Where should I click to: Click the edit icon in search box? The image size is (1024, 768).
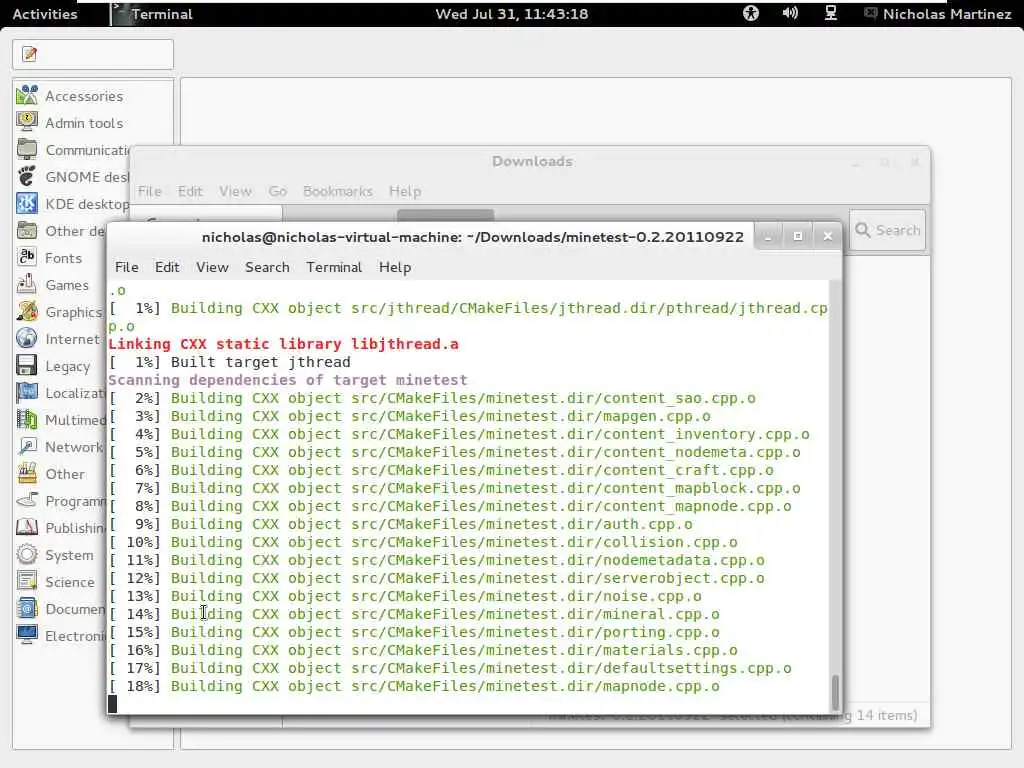click(x=29, y=54)
